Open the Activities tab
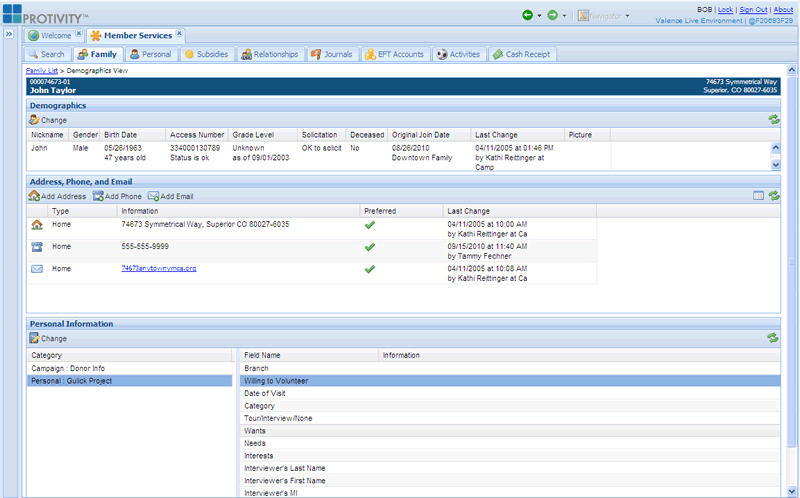 [x=458, y=54]
